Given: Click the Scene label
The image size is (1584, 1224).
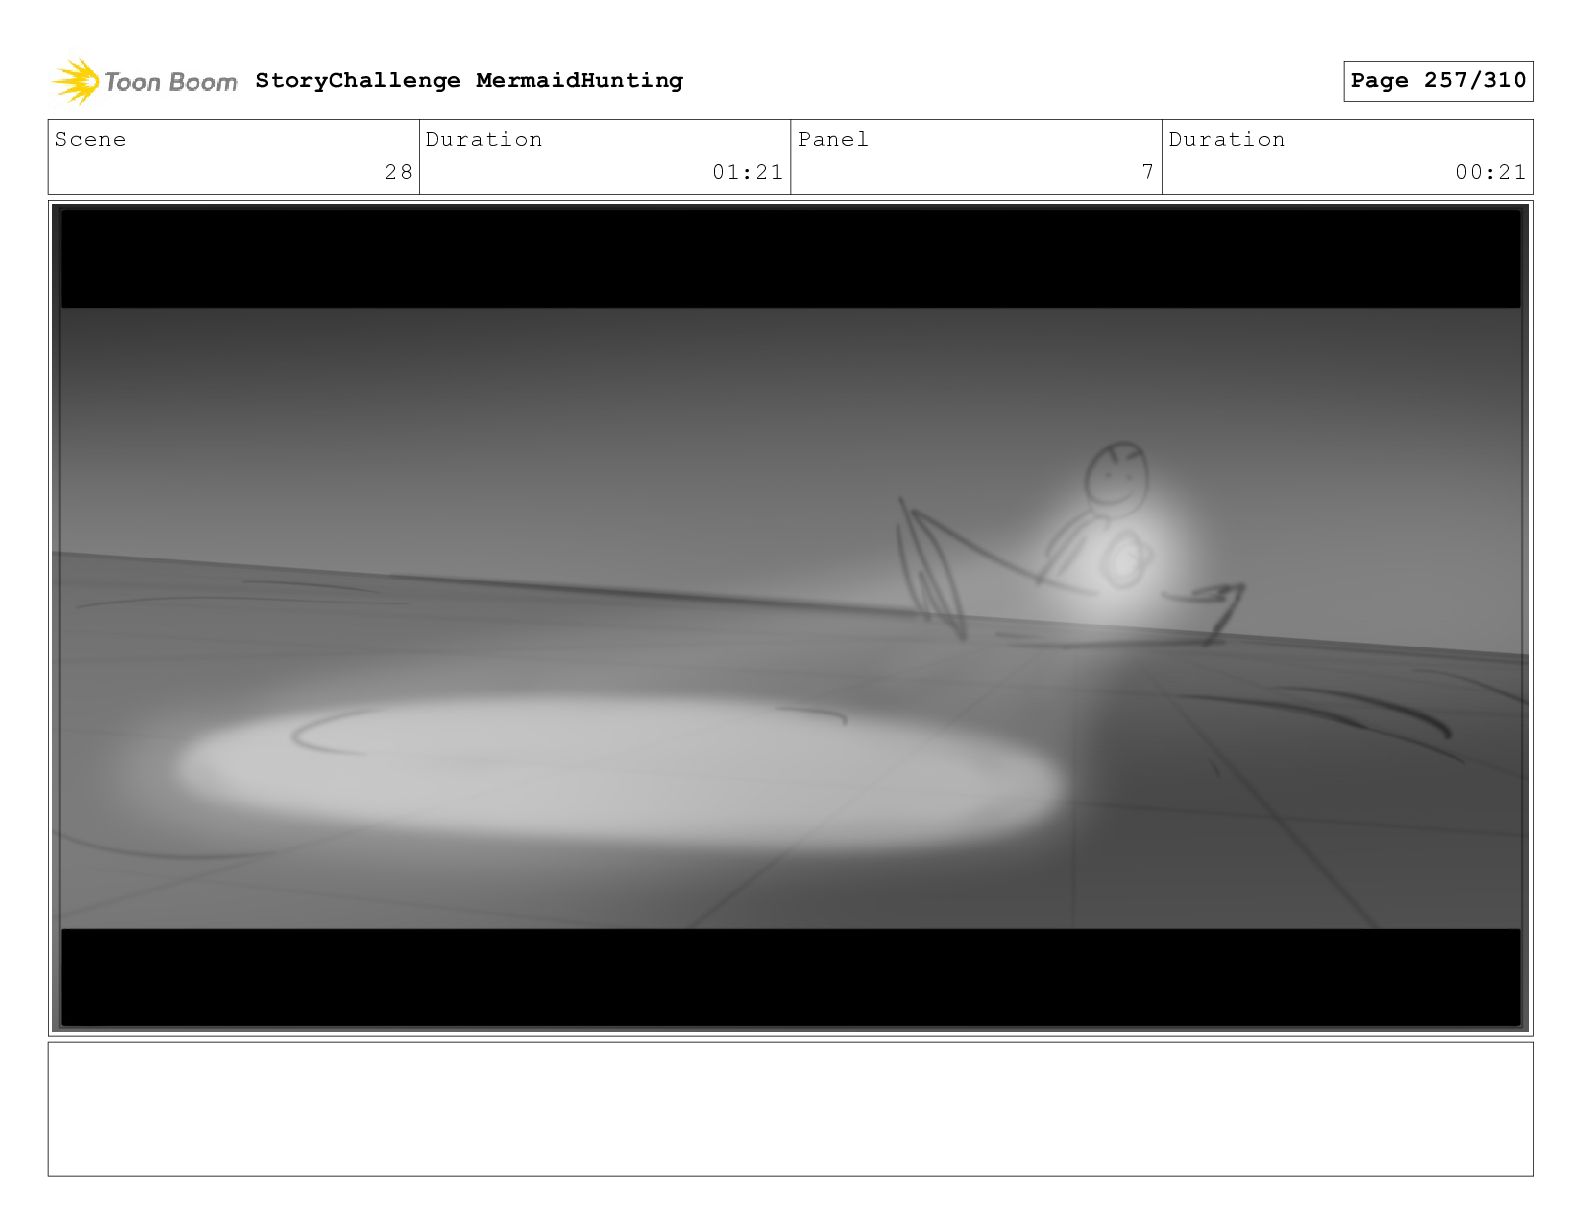Looking at the screenshot, I should click(91, 139).
